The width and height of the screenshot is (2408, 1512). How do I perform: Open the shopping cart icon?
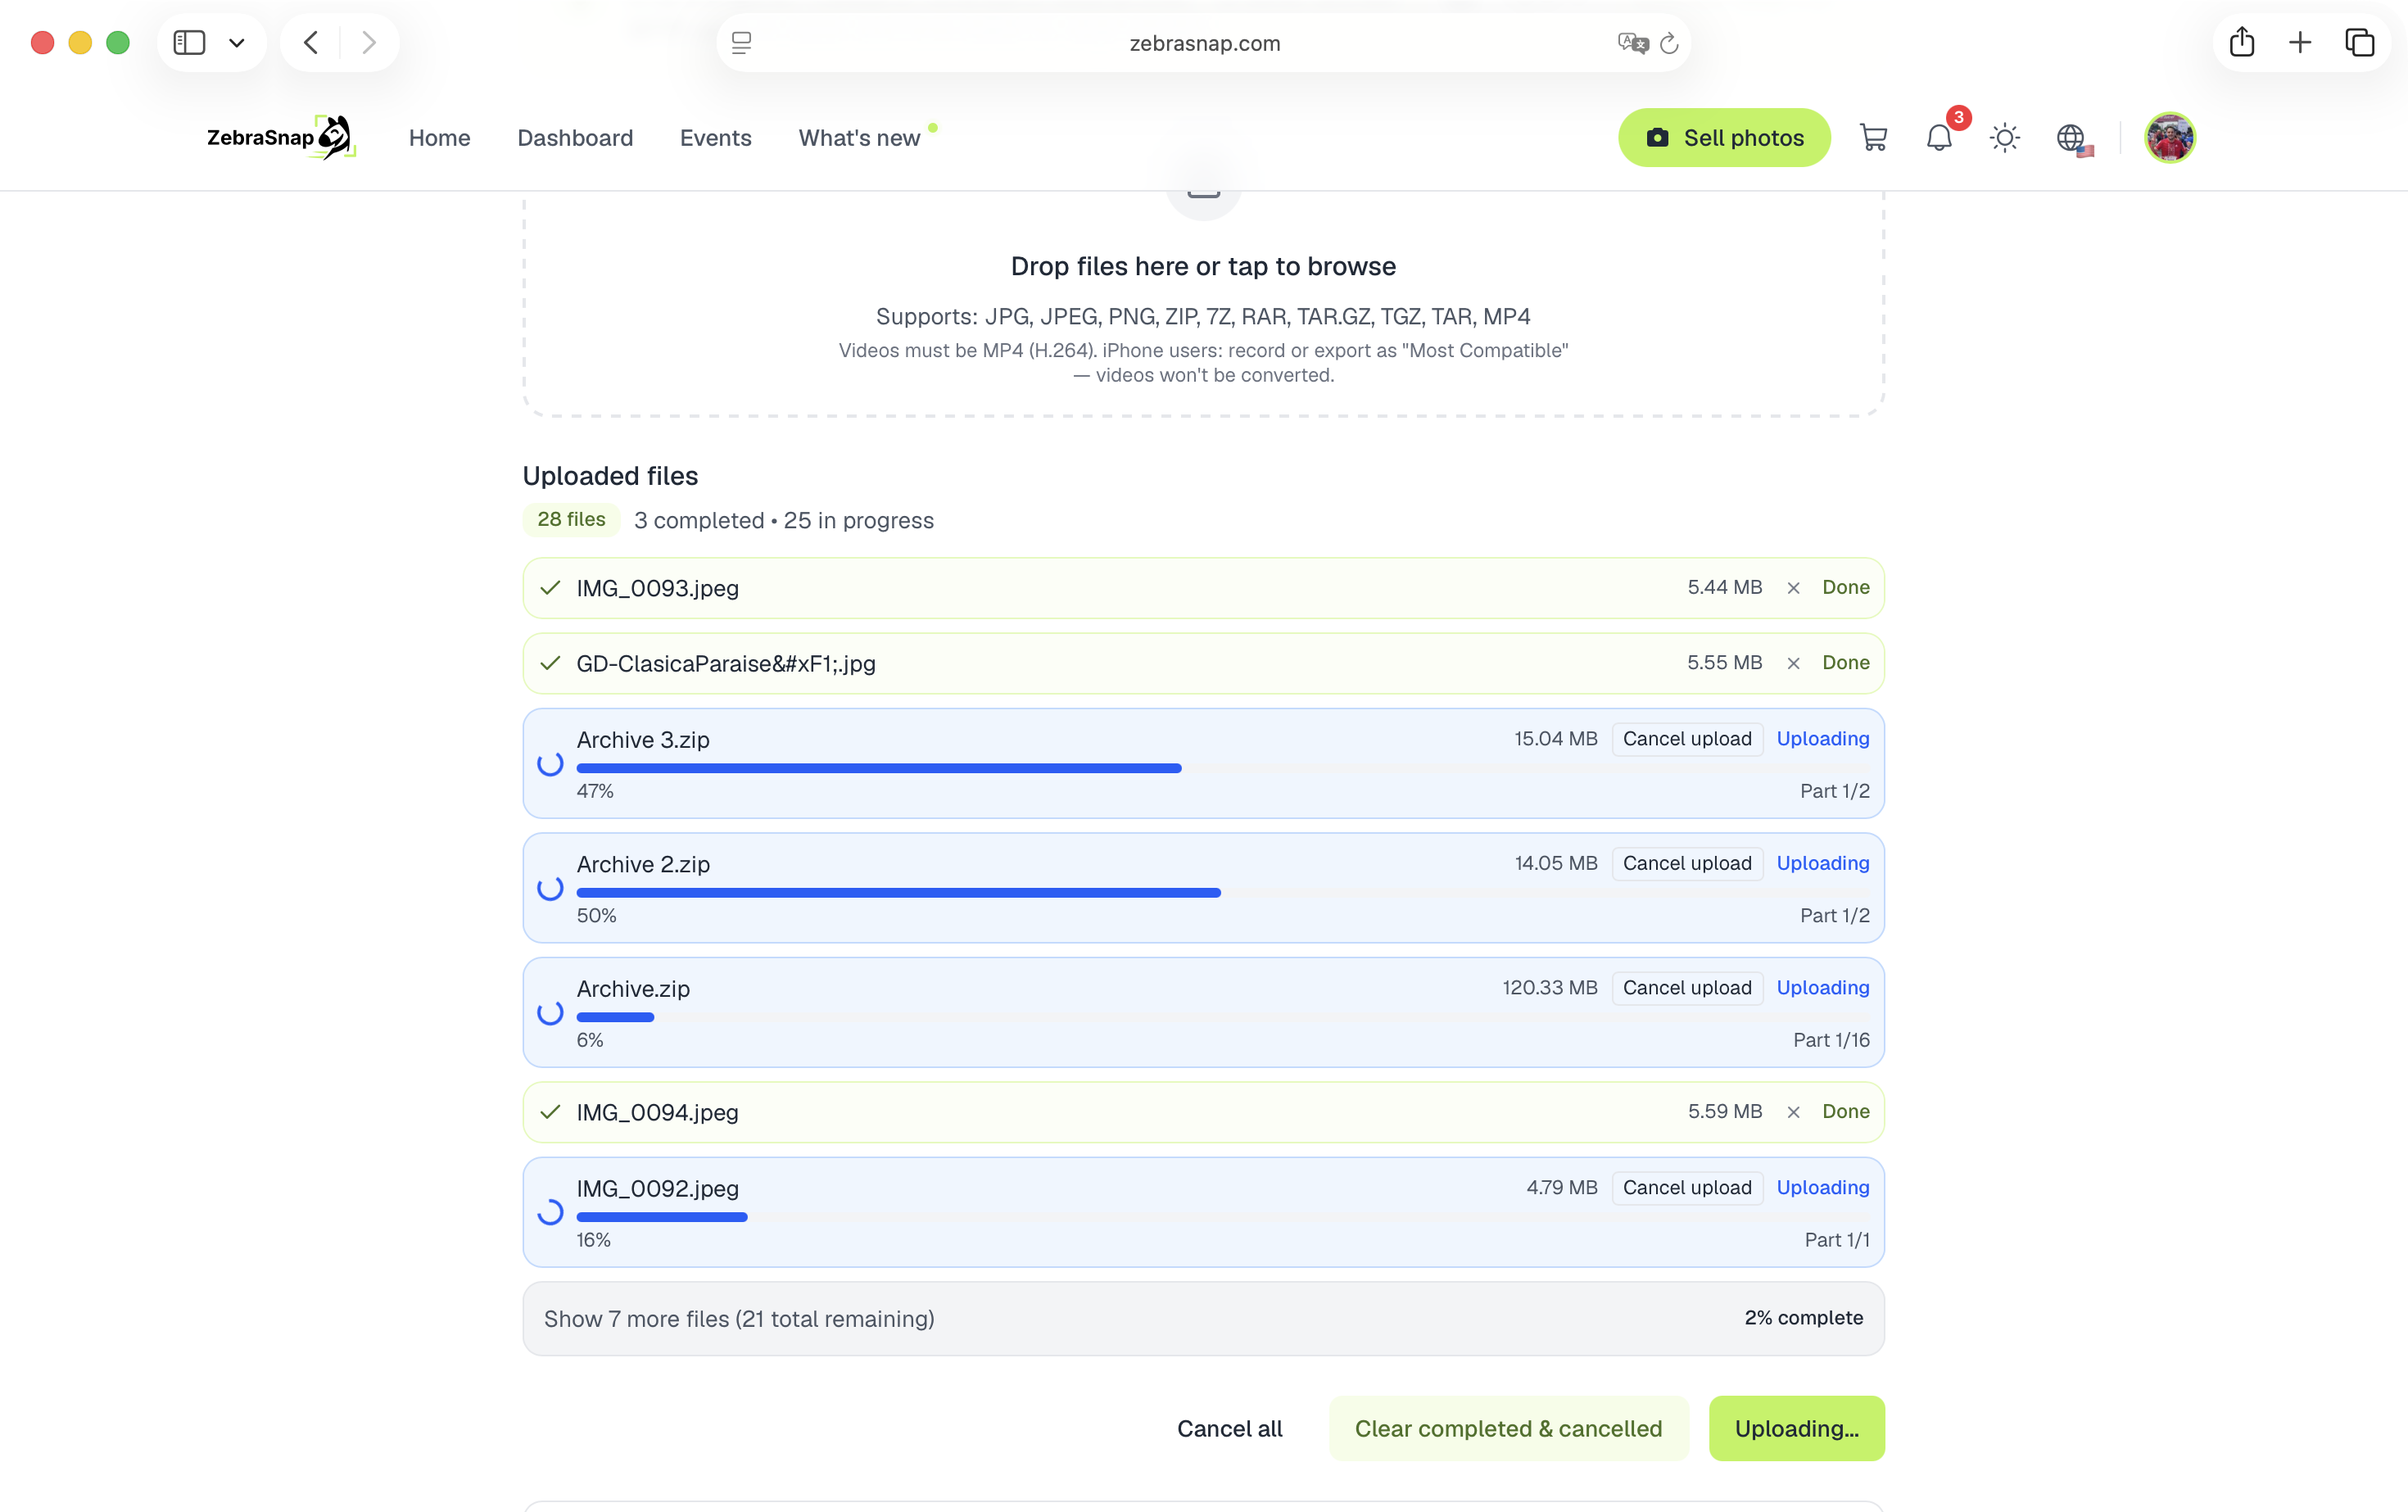pyautogui.click(x=1873, y=138)
